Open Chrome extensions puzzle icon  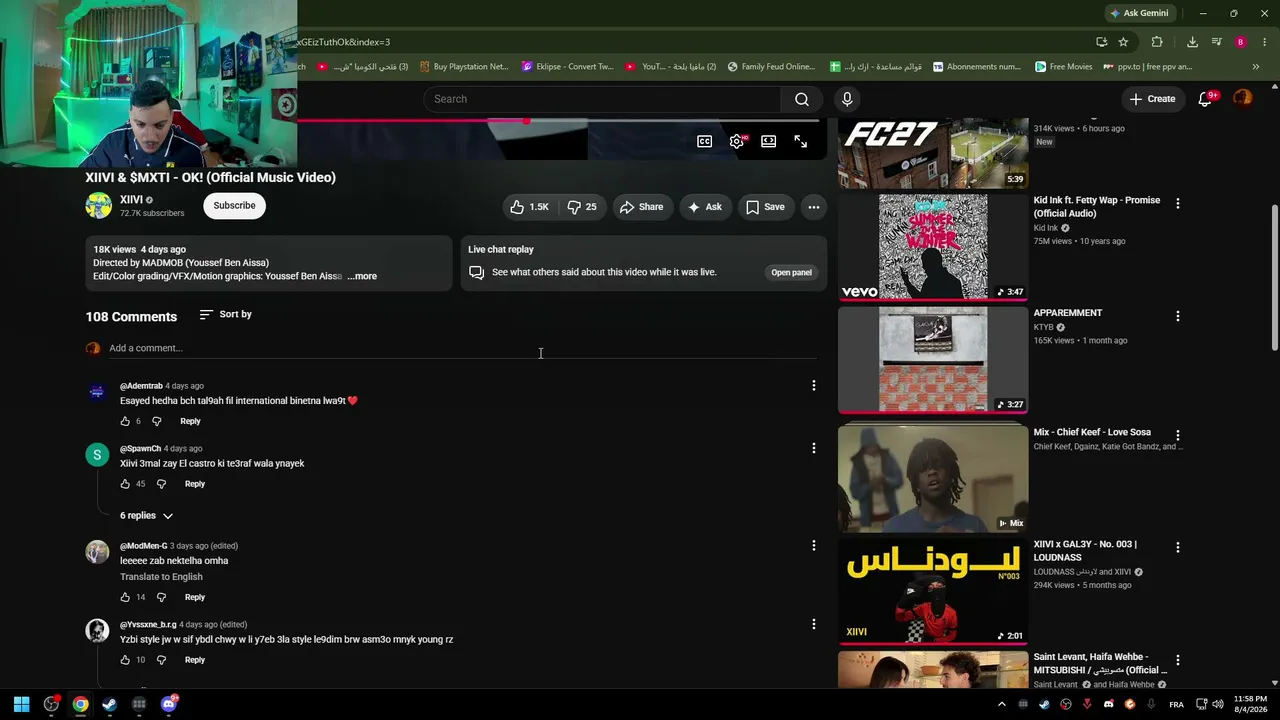click(1157, 42)
